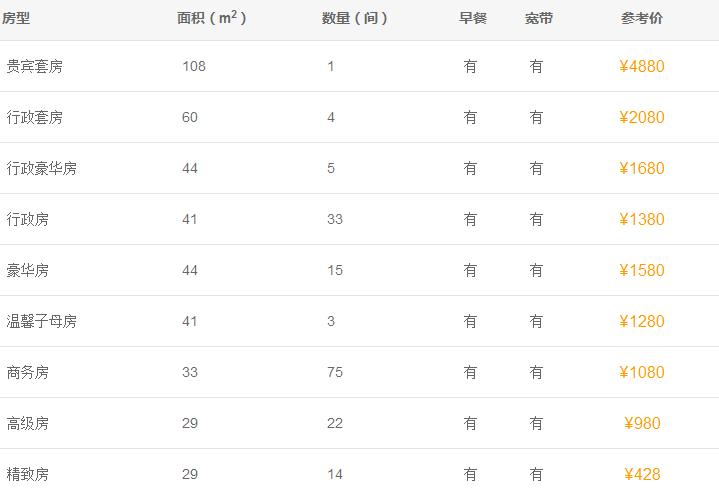Viewport: 719px width, 490px height.
Task: Click the 行政房 room name
Action: (x=27, y=220)
